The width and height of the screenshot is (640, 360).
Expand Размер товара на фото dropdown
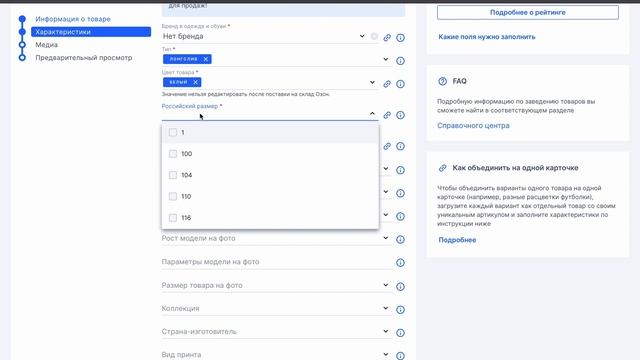point(385,285)
